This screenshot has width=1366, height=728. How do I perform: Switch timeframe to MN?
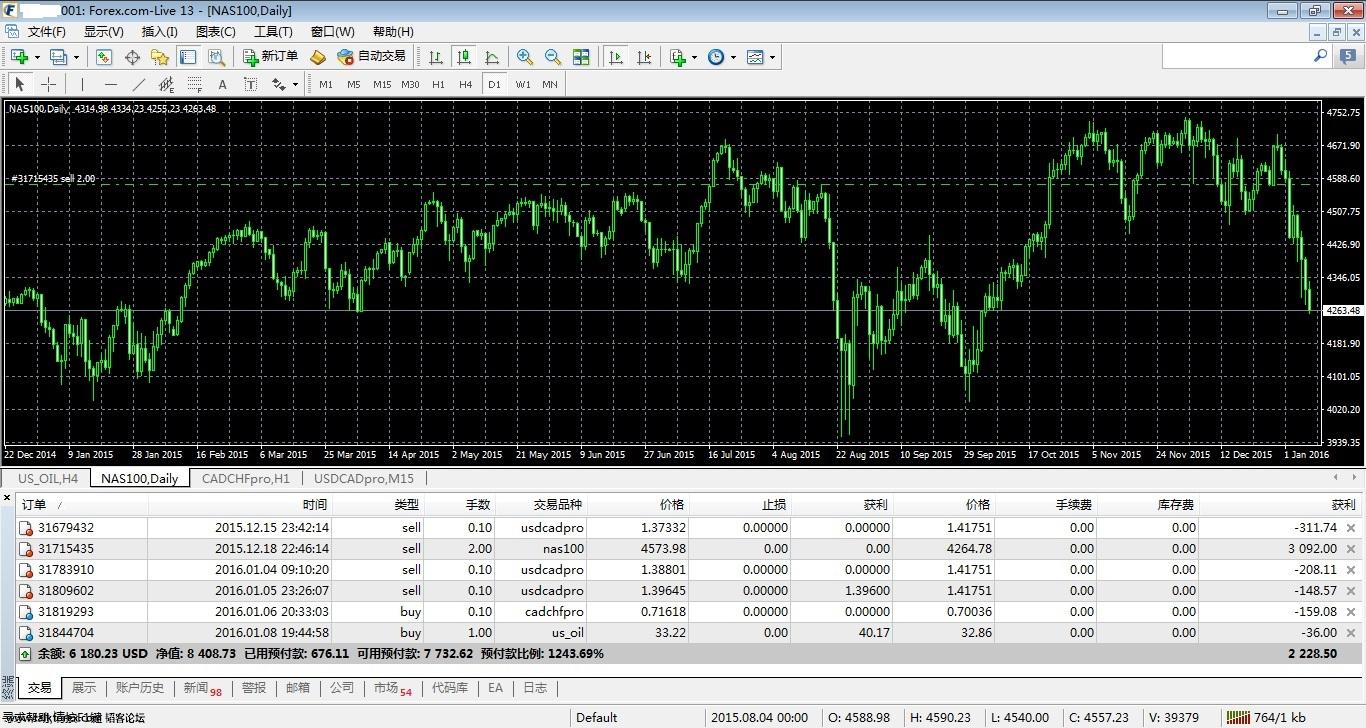point(550,84)
